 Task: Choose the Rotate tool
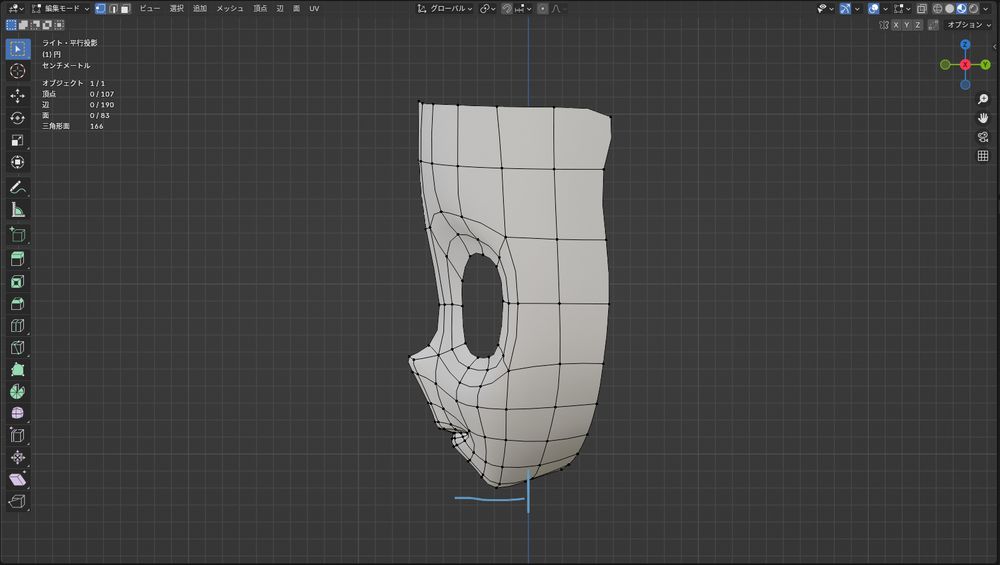(17, 118)
